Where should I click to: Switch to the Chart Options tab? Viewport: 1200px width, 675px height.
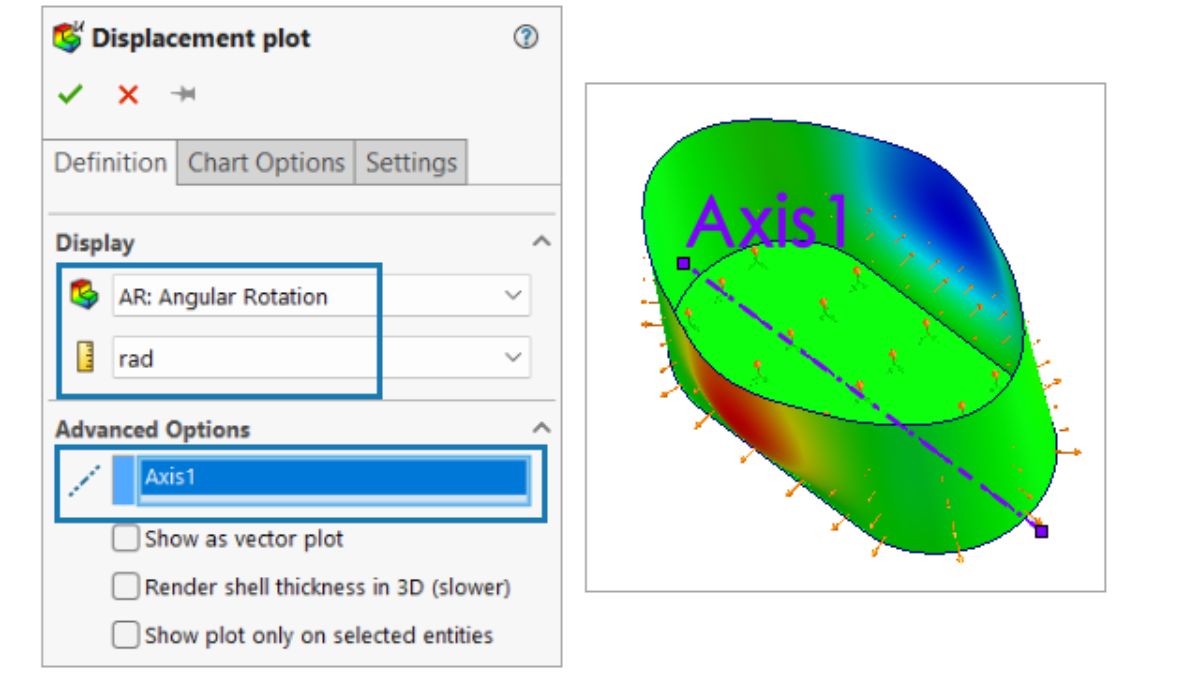266,162
